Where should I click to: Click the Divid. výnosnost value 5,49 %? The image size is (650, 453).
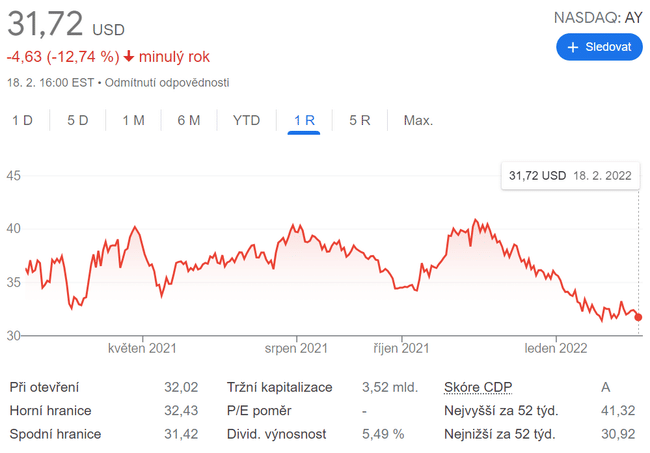tap(383, 434)
